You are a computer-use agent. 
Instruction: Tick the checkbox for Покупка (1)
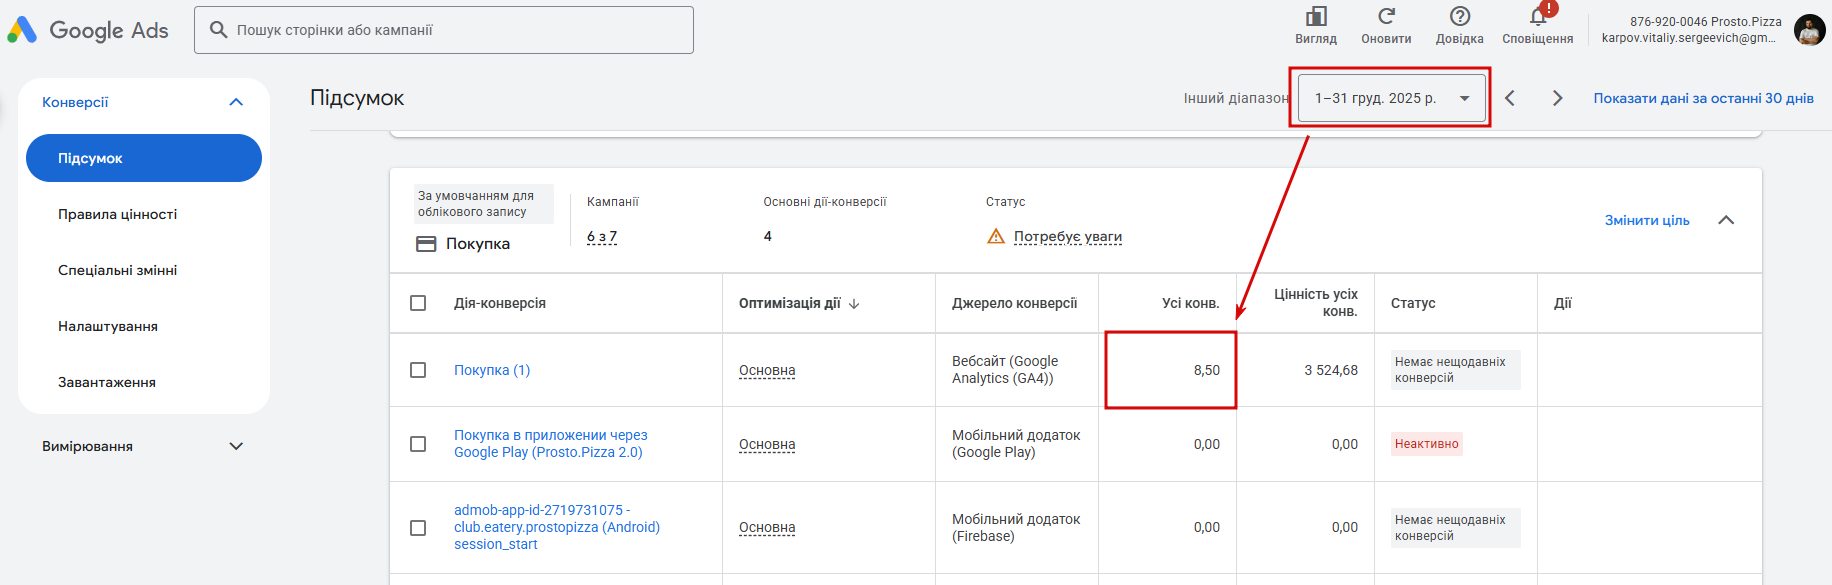pyautogui.click(x=418, y=370)
